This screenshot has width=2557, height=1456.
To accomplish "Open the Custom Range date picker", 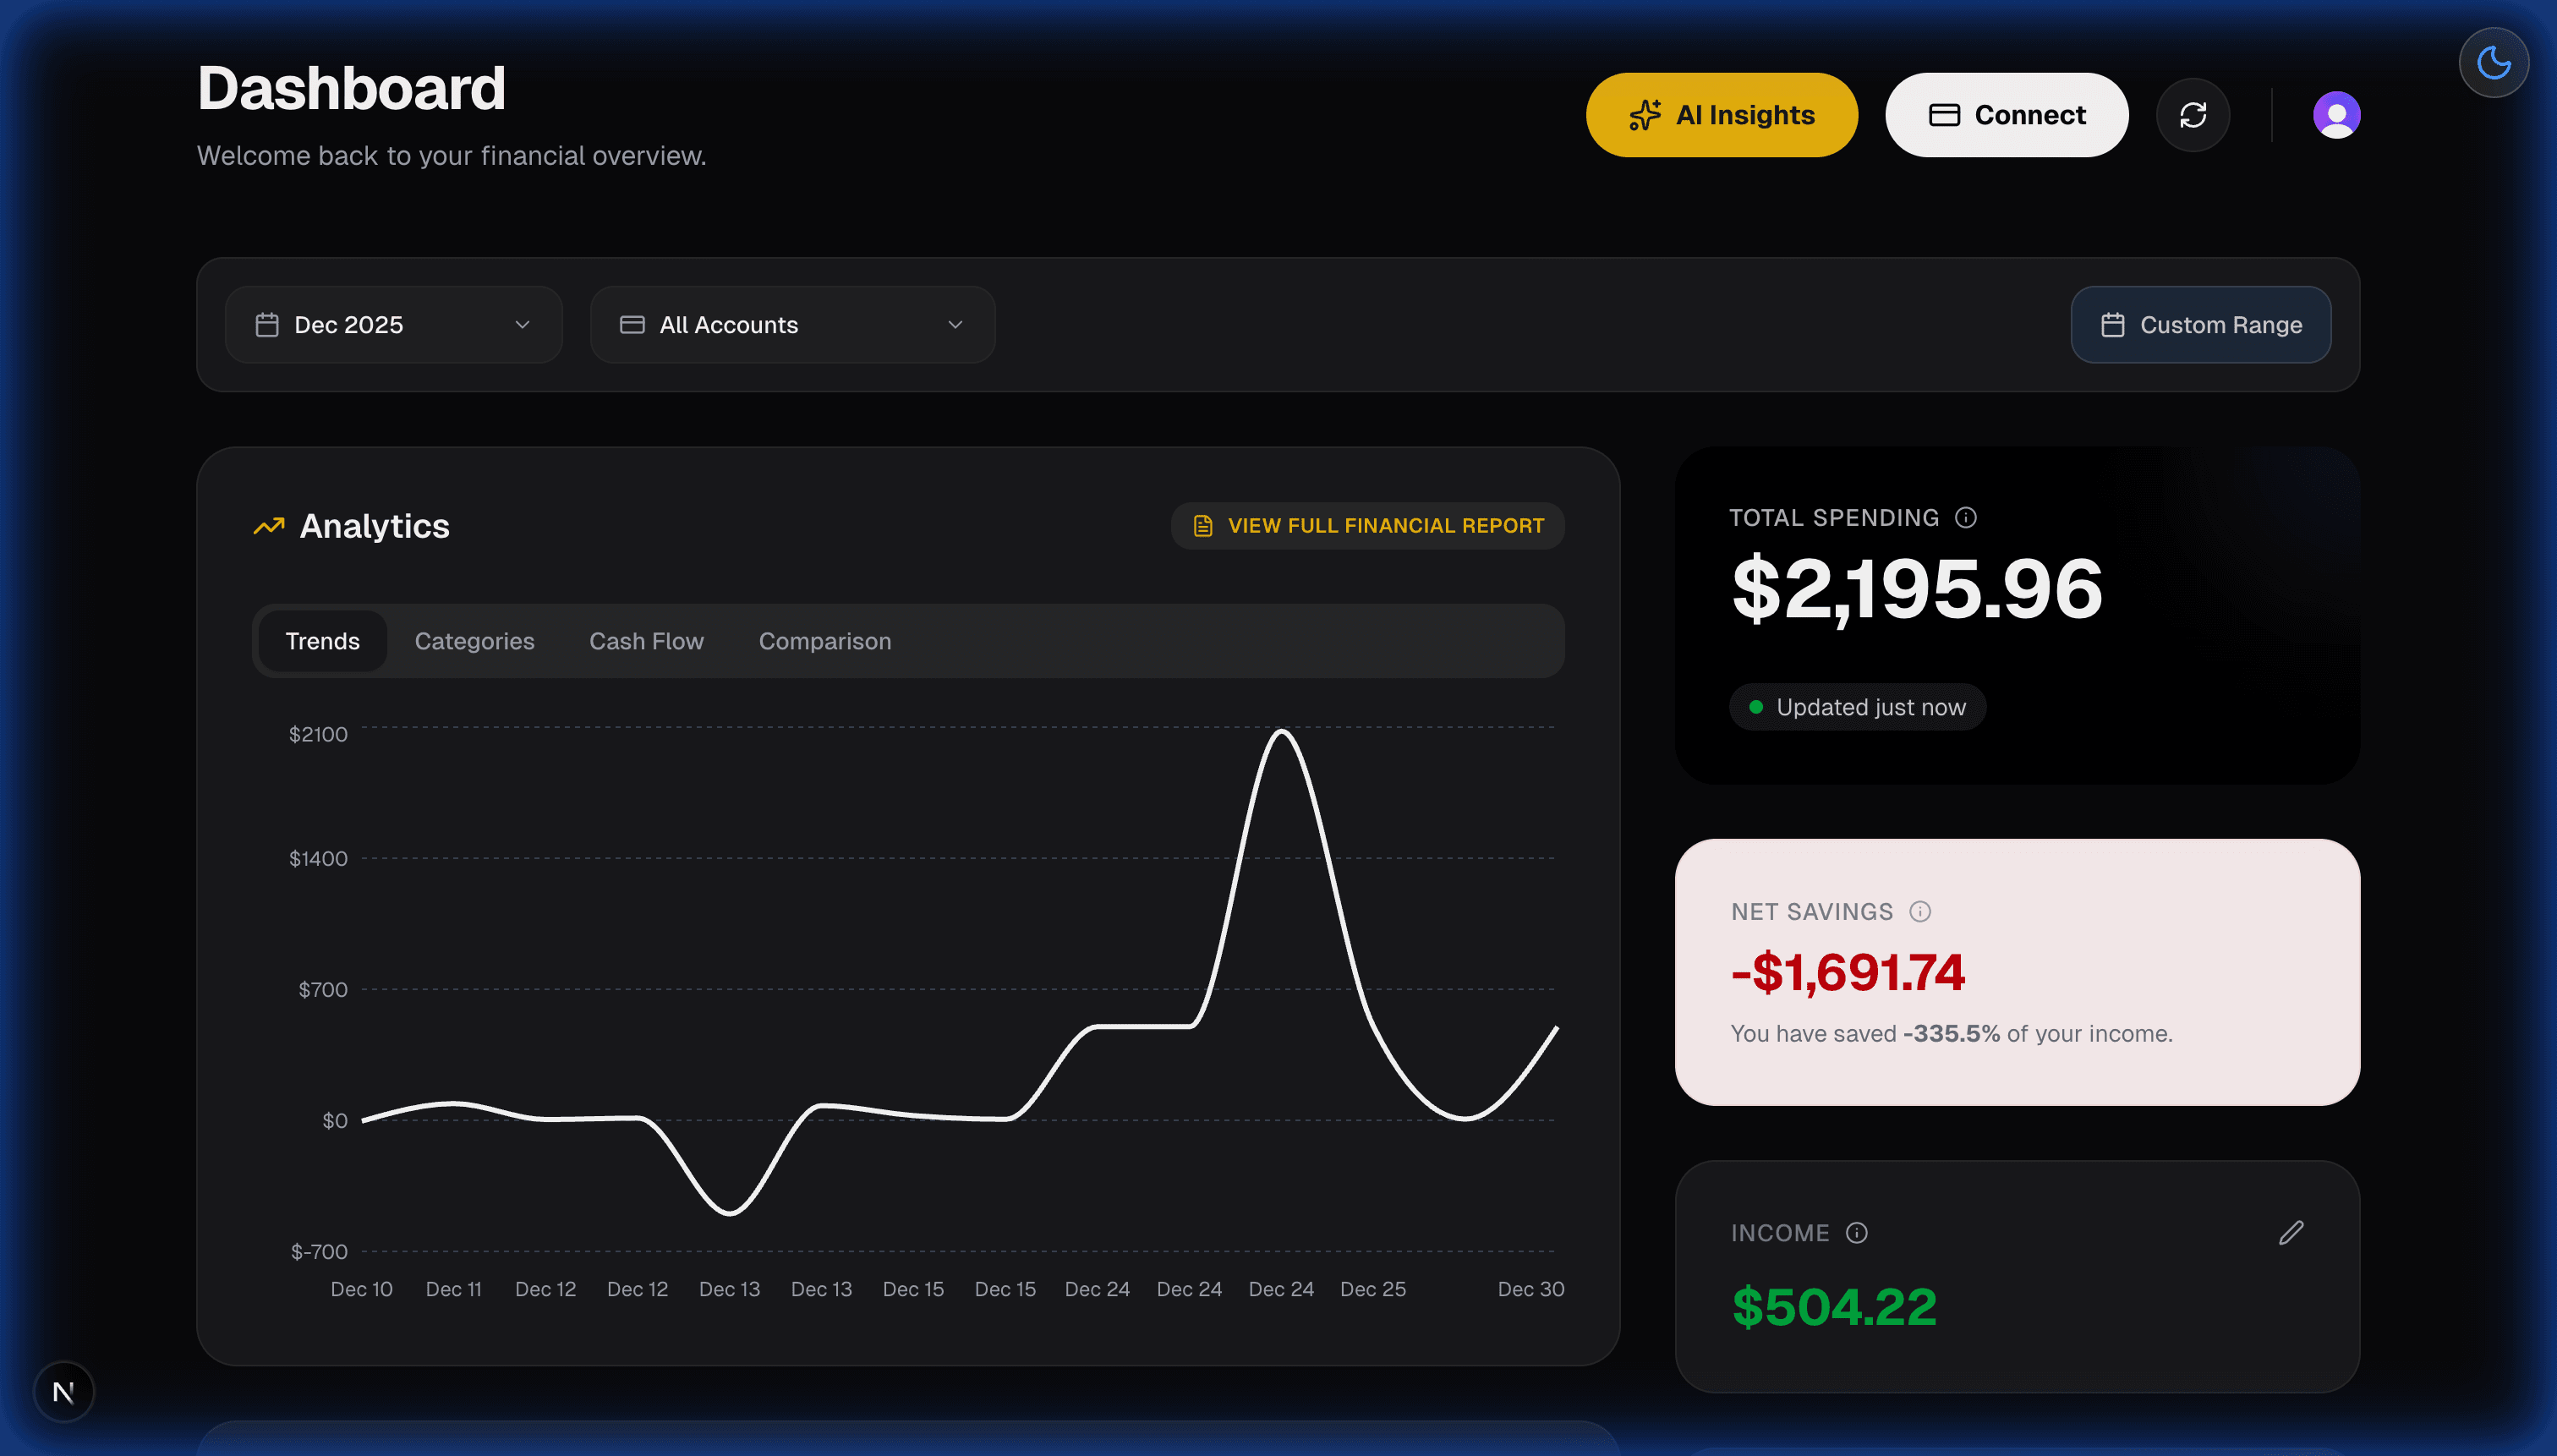I will [x=2200, y=324].
